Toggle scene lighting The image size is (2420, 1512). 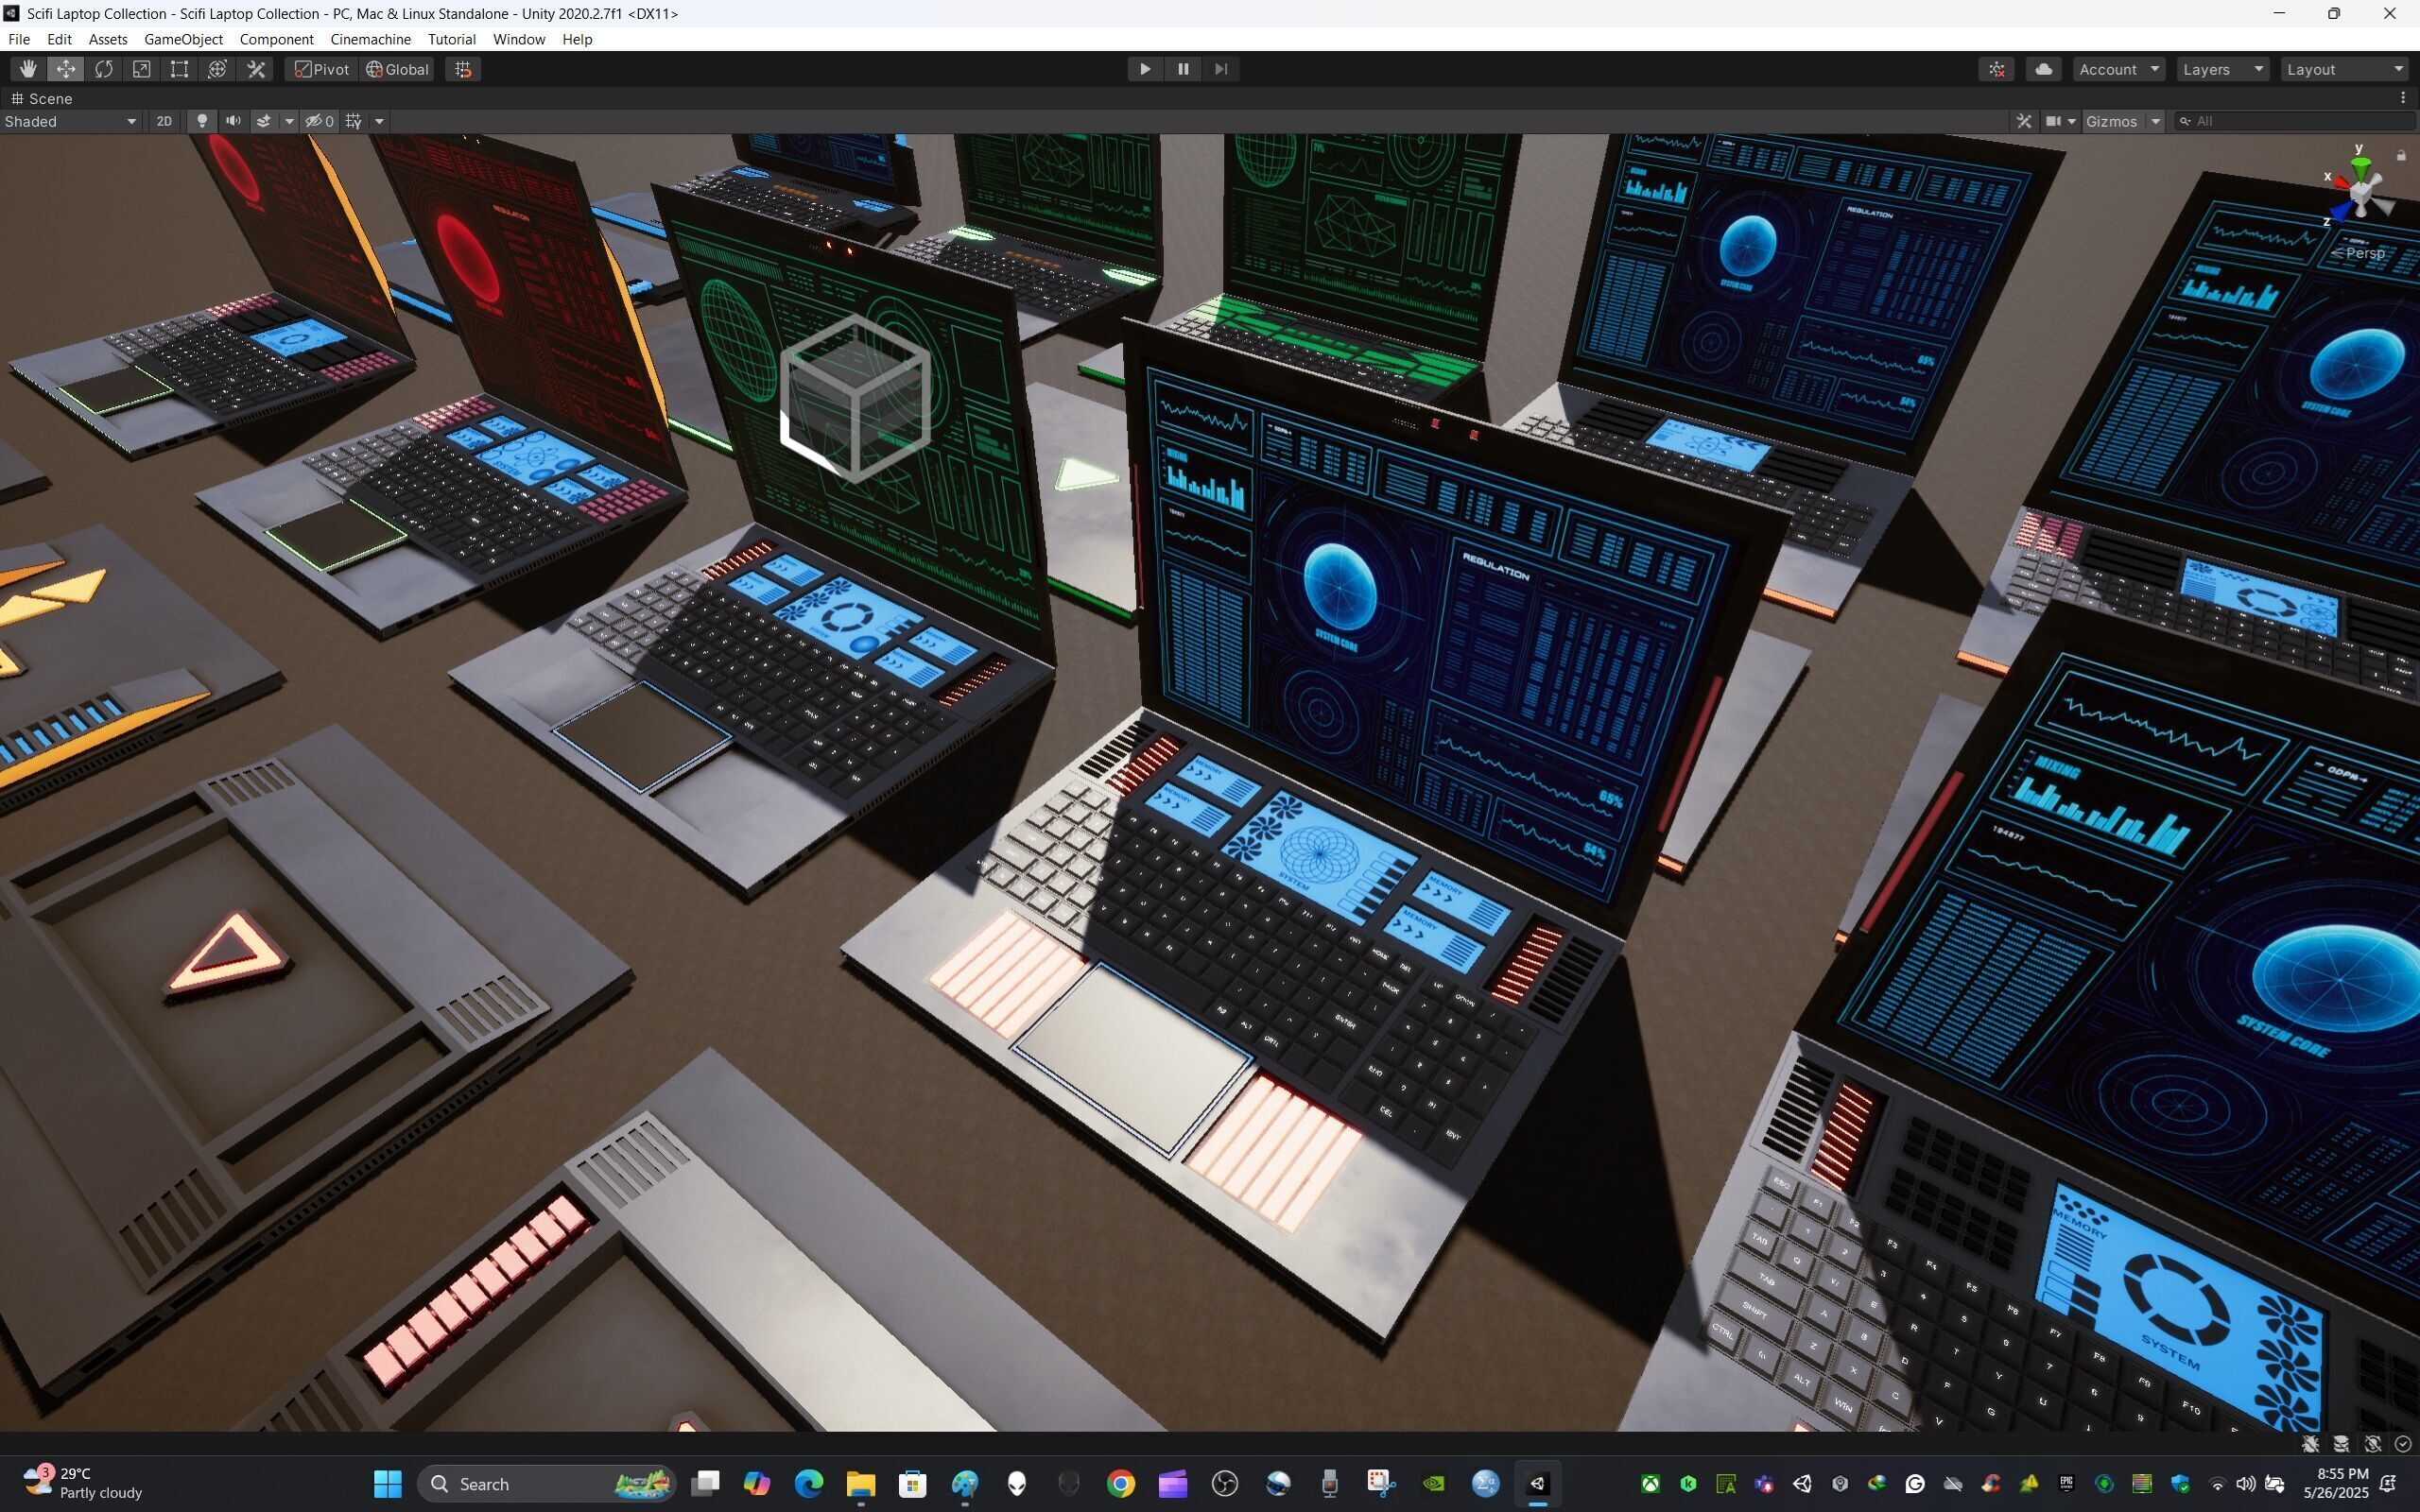tap(202, 121)
